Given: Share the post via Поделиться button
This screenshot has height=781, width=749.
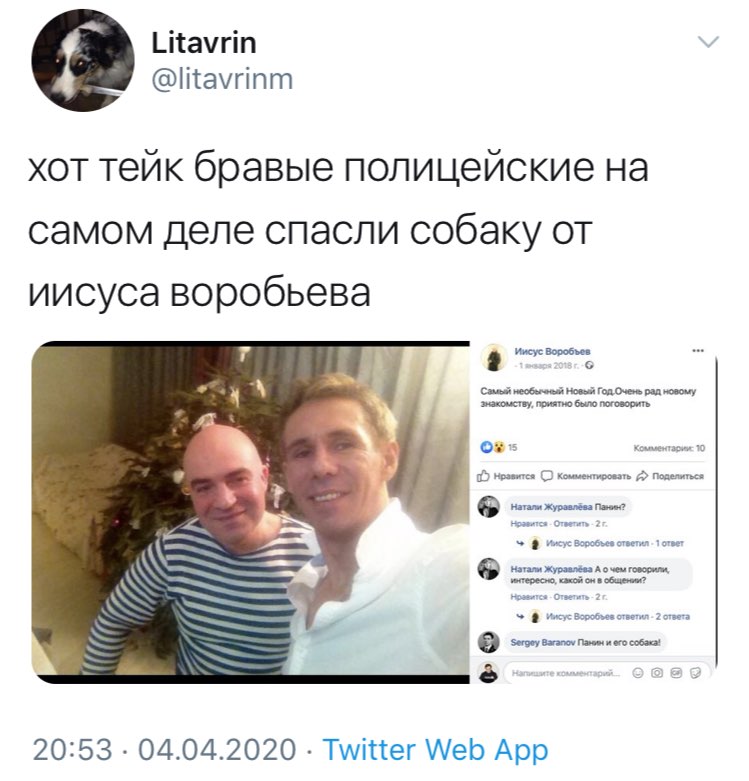Looking at the screenshot, I should point(670,476).
